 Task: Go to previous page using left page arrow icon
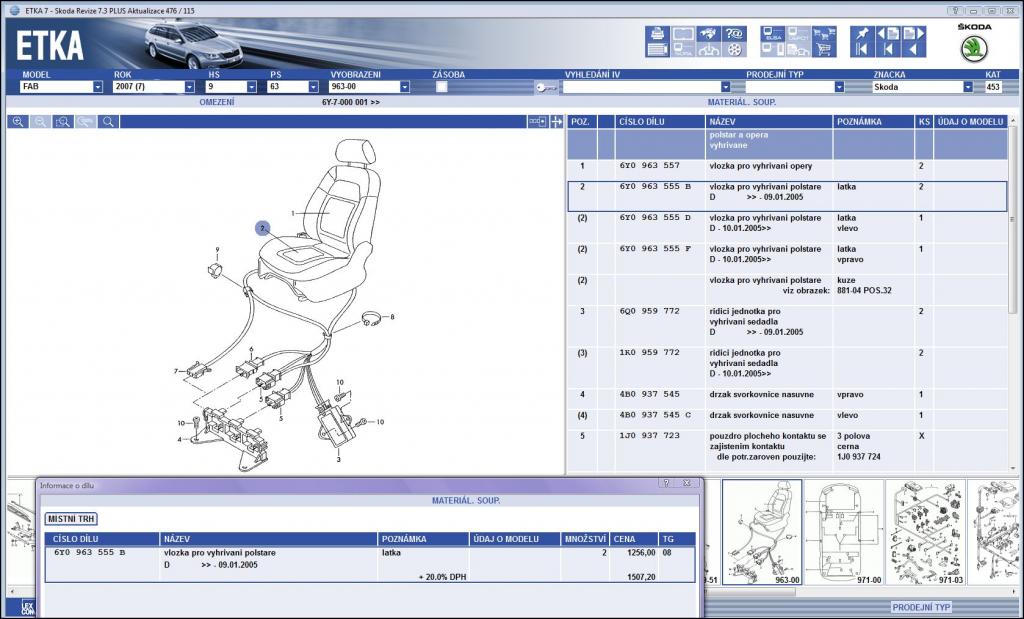click(x=888, y=34)
